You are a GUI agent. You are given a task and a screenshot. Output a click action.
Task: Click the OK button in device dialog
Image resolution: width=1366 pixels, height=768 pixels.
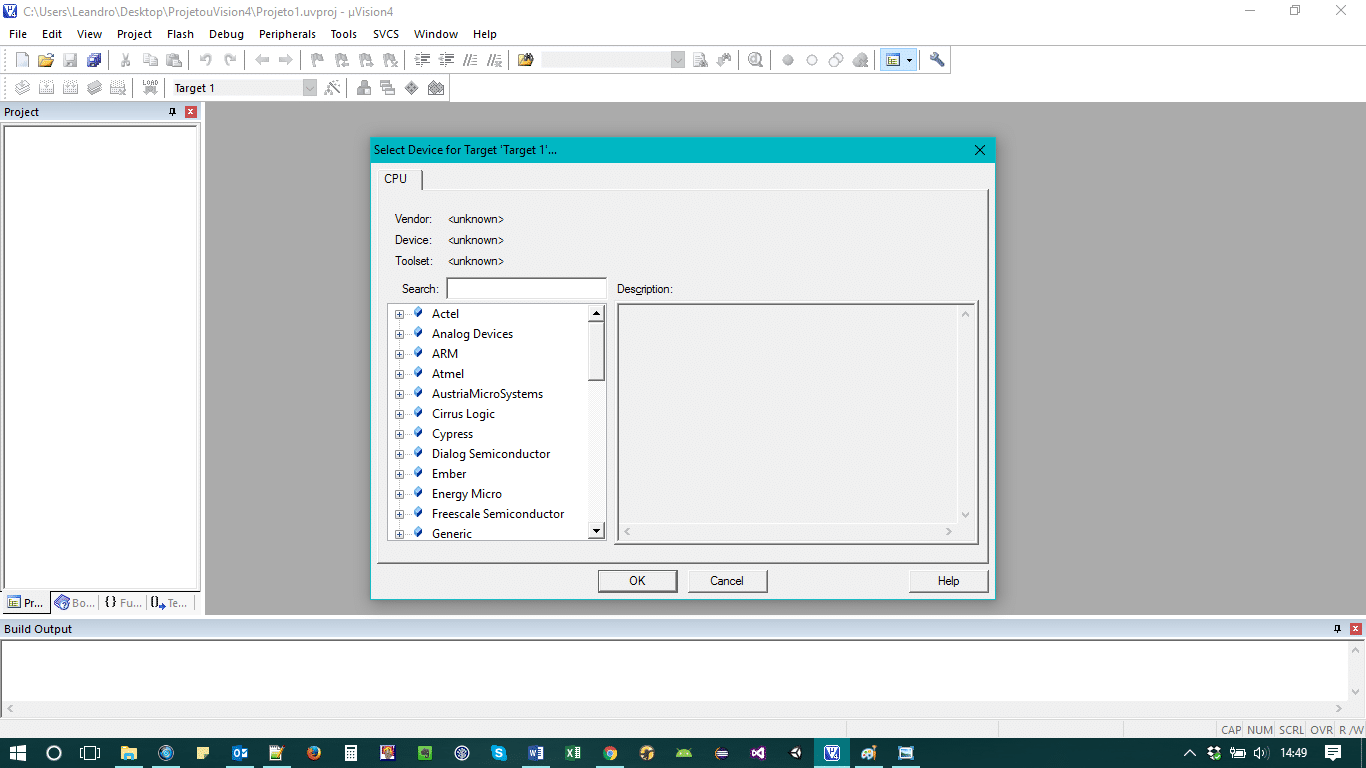point(637,581)
